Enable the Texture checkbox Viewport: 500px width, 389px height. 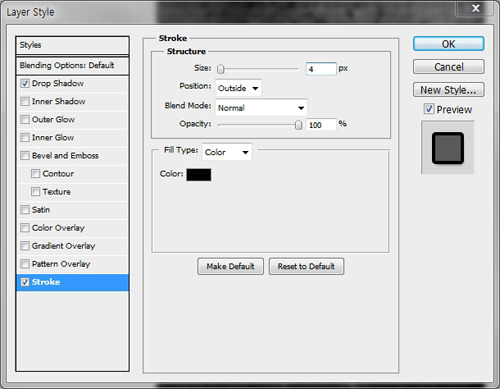35,192
